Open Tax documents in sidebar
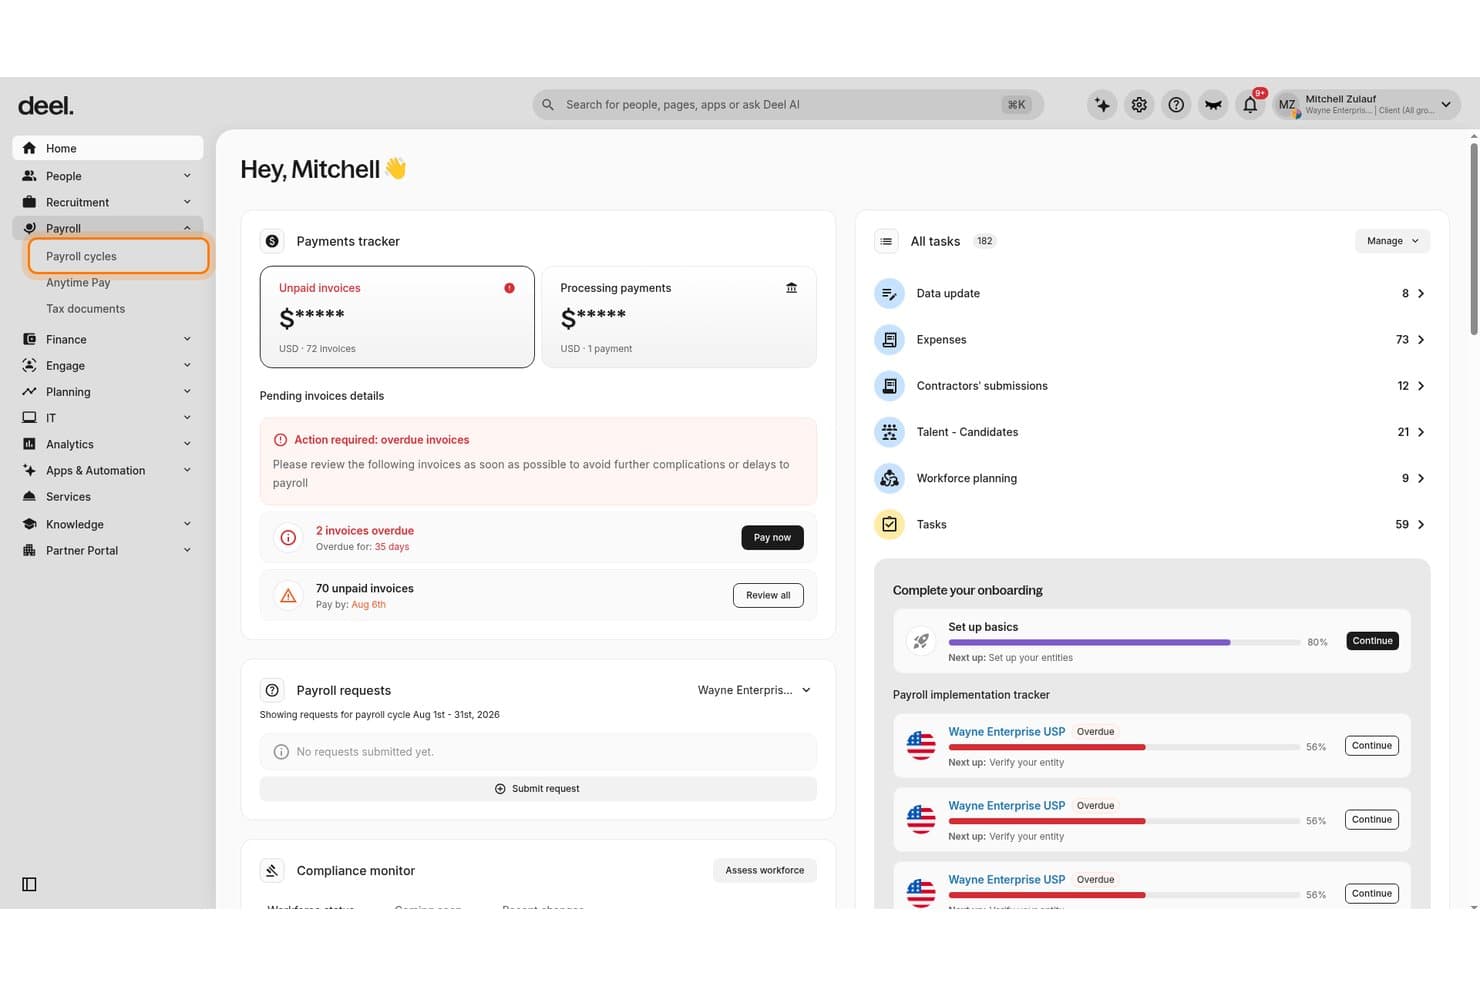 (85, 309)
